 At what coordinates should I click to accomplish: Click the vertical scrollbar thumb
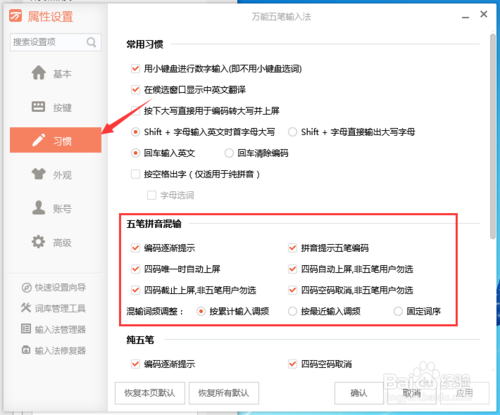(x=493, y=136)
